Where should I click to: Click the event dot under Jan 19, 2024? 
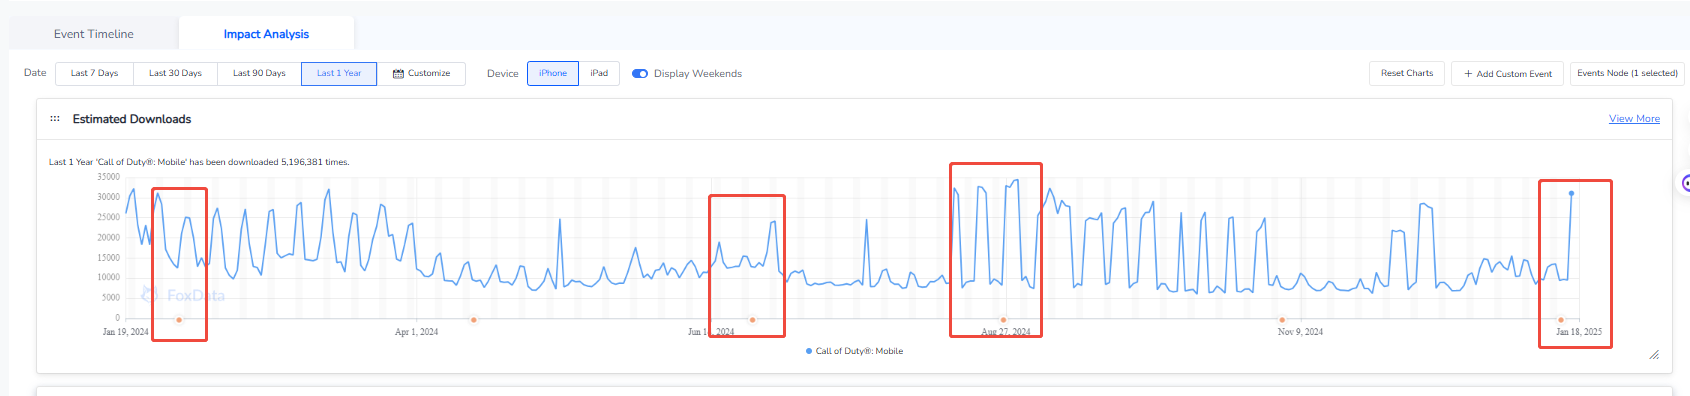tap(179, 320)
